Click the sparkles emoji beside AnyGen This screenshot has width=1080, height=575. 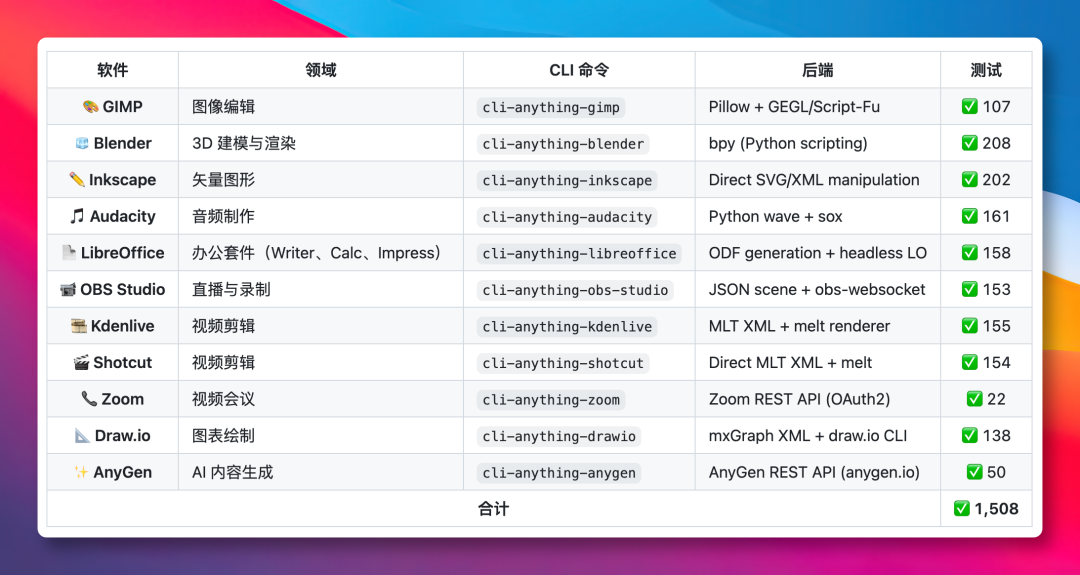click(x=81, y=472)
